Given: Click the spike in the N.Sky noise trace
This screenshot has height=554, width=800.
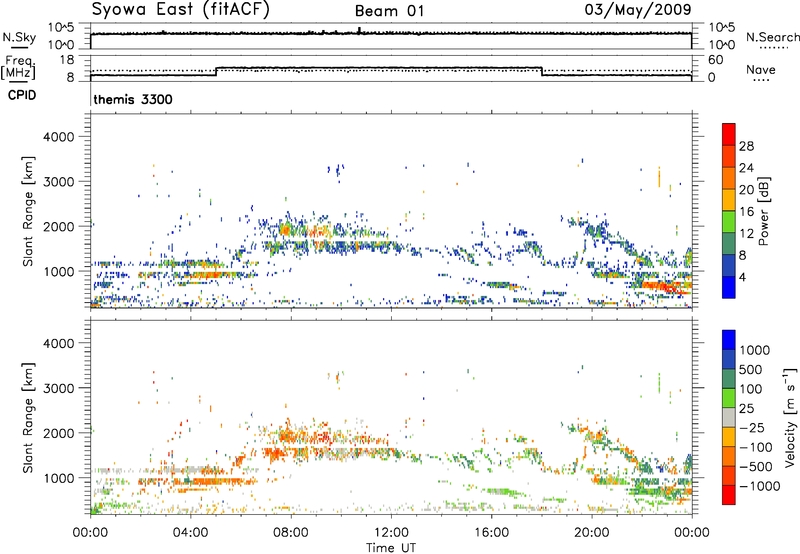Looking at the screenshot, I should point(359,30).
